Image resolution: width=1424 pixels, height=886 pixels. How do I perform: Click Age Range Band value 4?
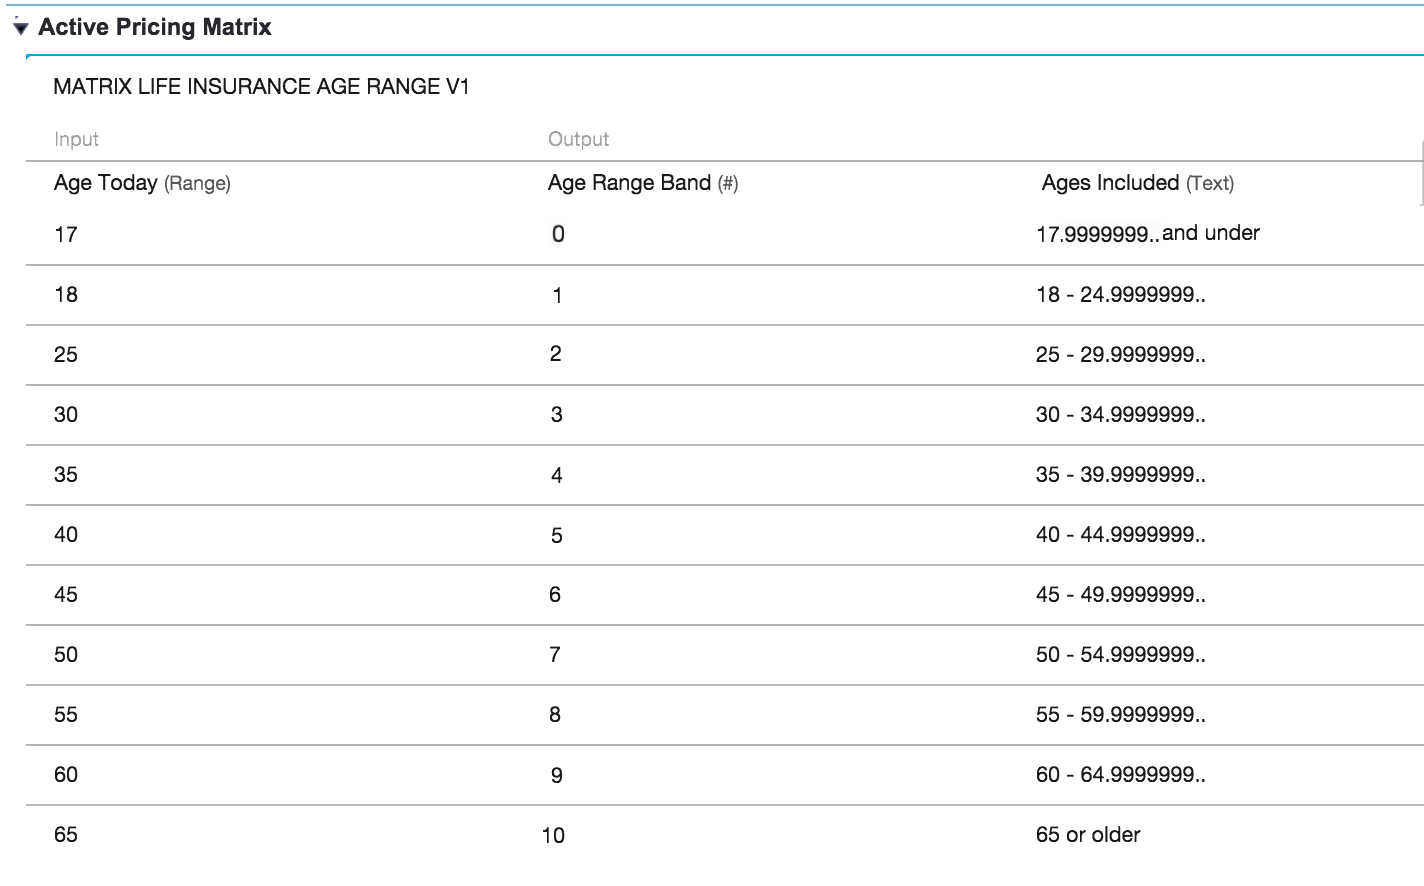tap(557, 475)
